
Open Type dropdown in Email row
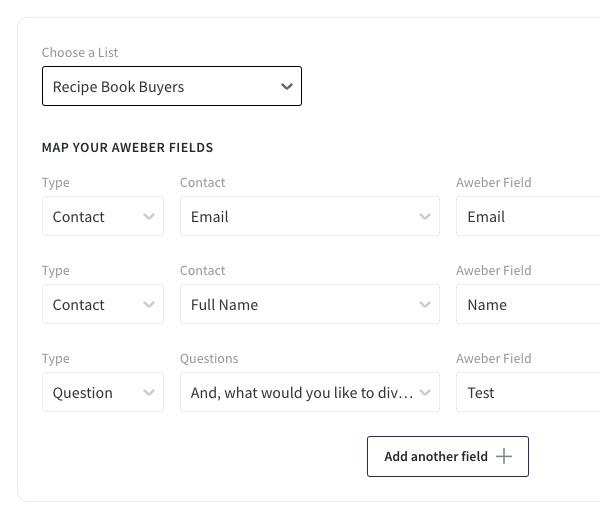coord(102,217)
